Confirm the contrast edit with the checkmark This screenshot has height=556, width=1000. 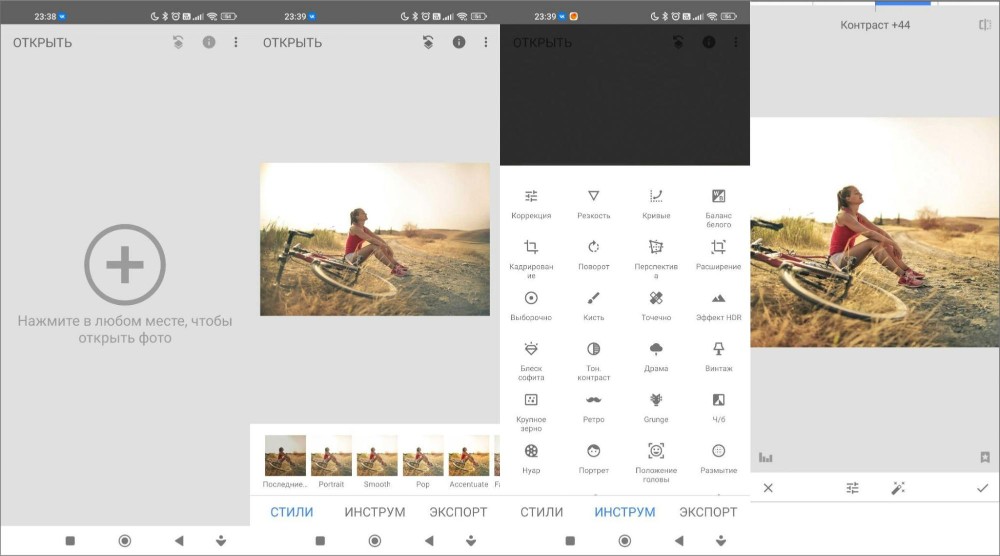point(982,488)
